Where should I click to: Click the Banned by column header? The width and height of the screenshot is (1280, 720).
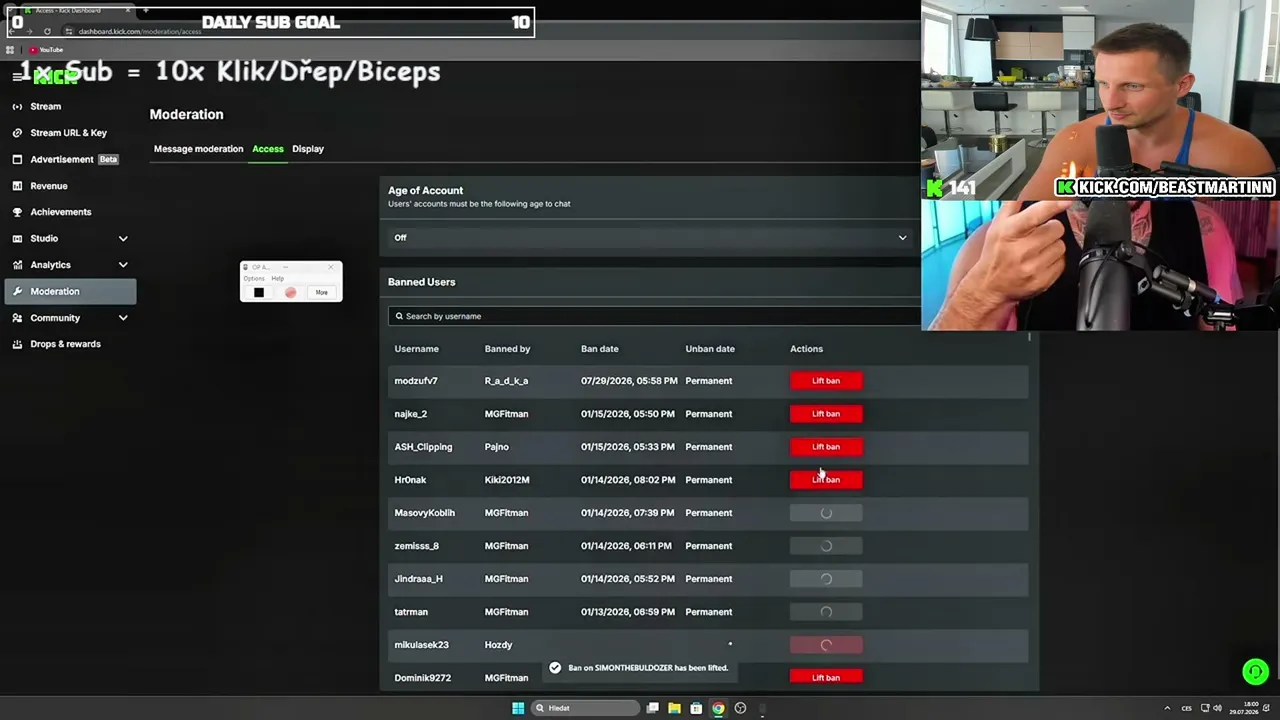507,349
